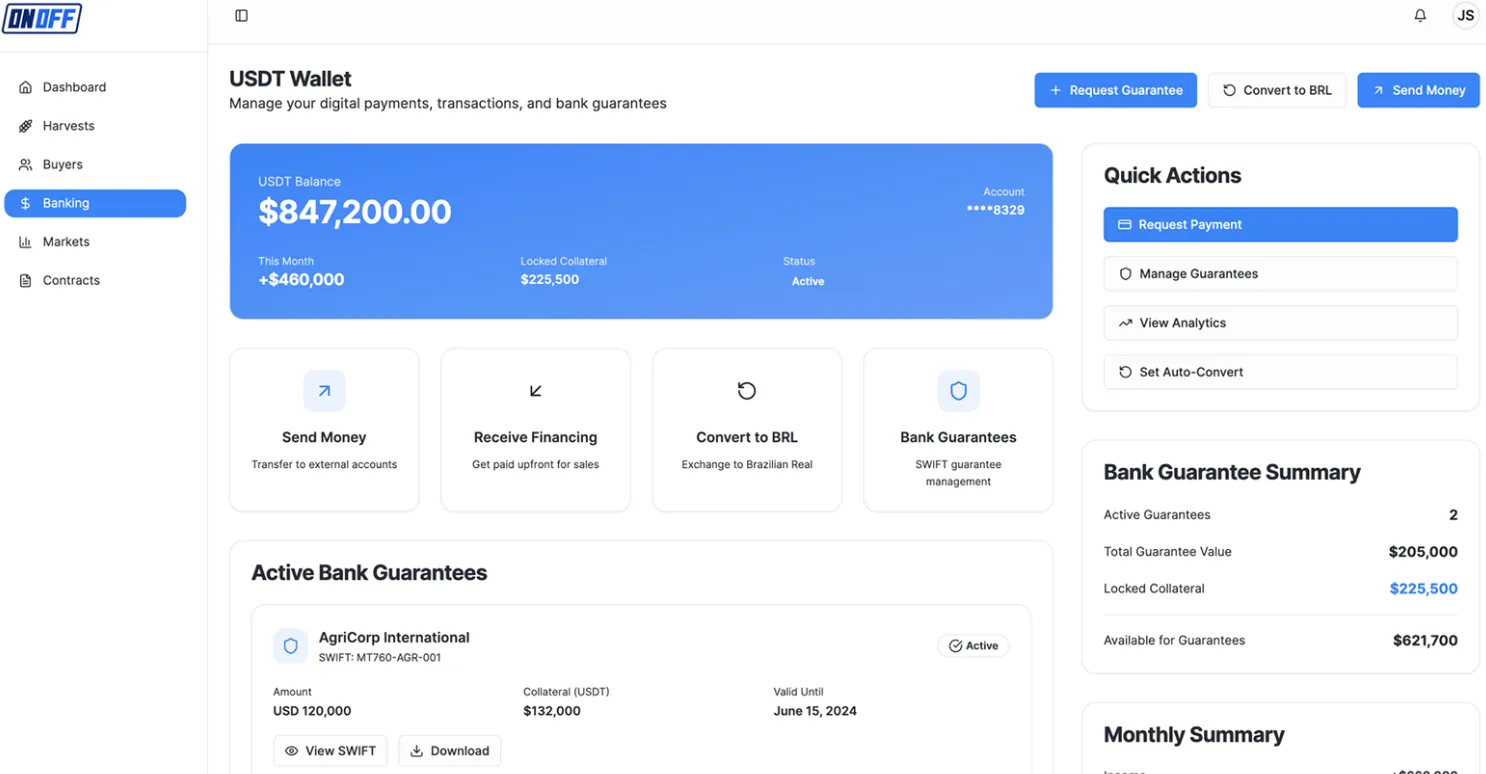
Task: Click the AgriCorp International shield icon
Action: tap(291, 646)
